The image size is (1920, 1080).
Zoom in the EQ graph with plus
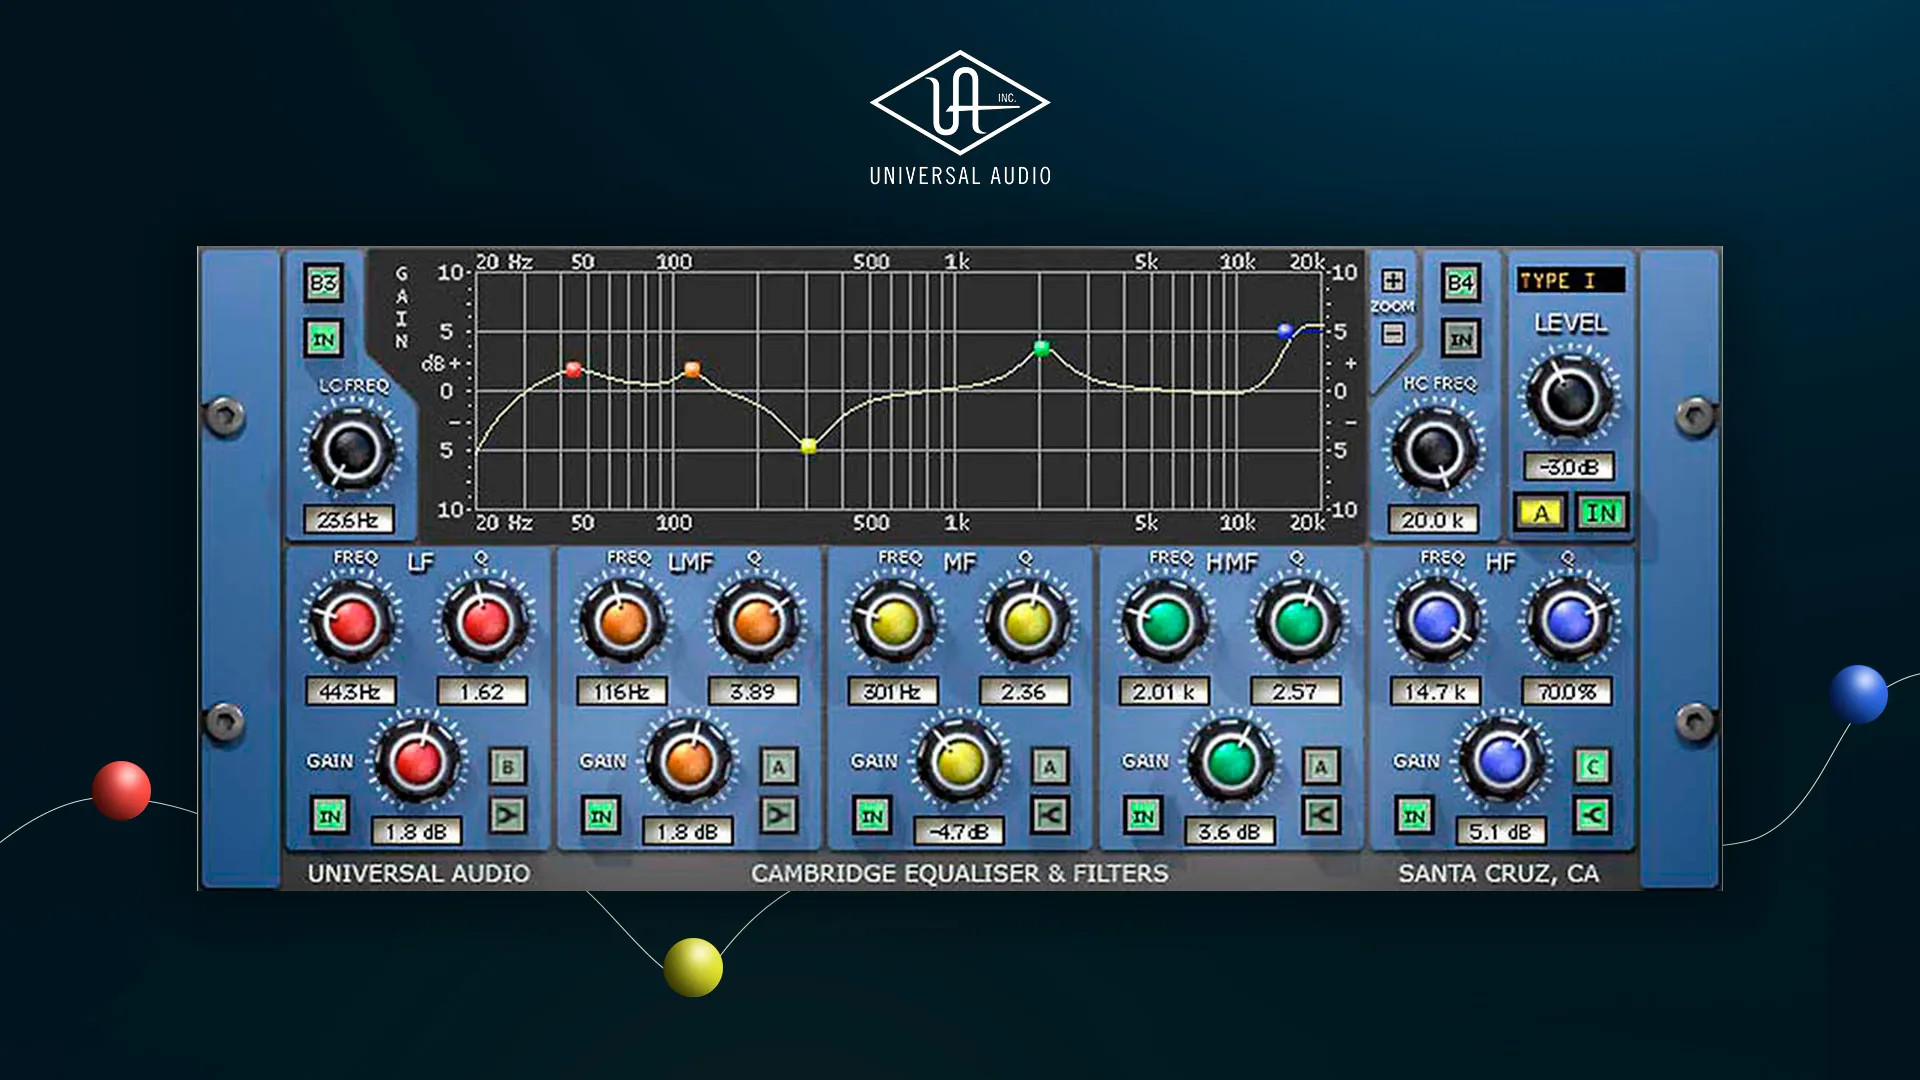1393,280
